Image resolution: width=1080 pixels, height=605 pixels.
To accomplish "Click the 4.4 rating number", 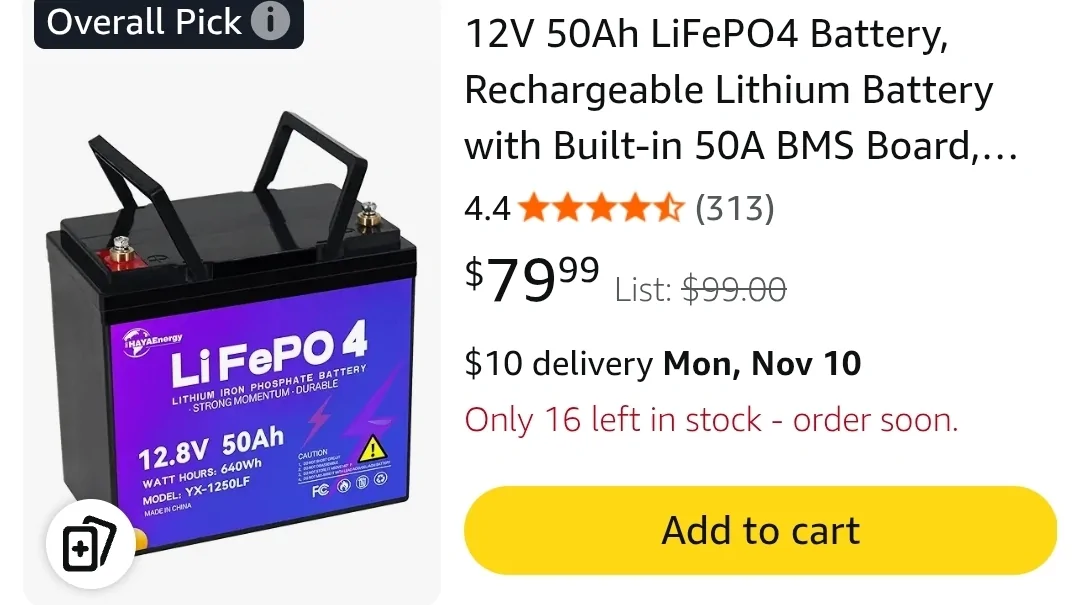I will point(487,208).
